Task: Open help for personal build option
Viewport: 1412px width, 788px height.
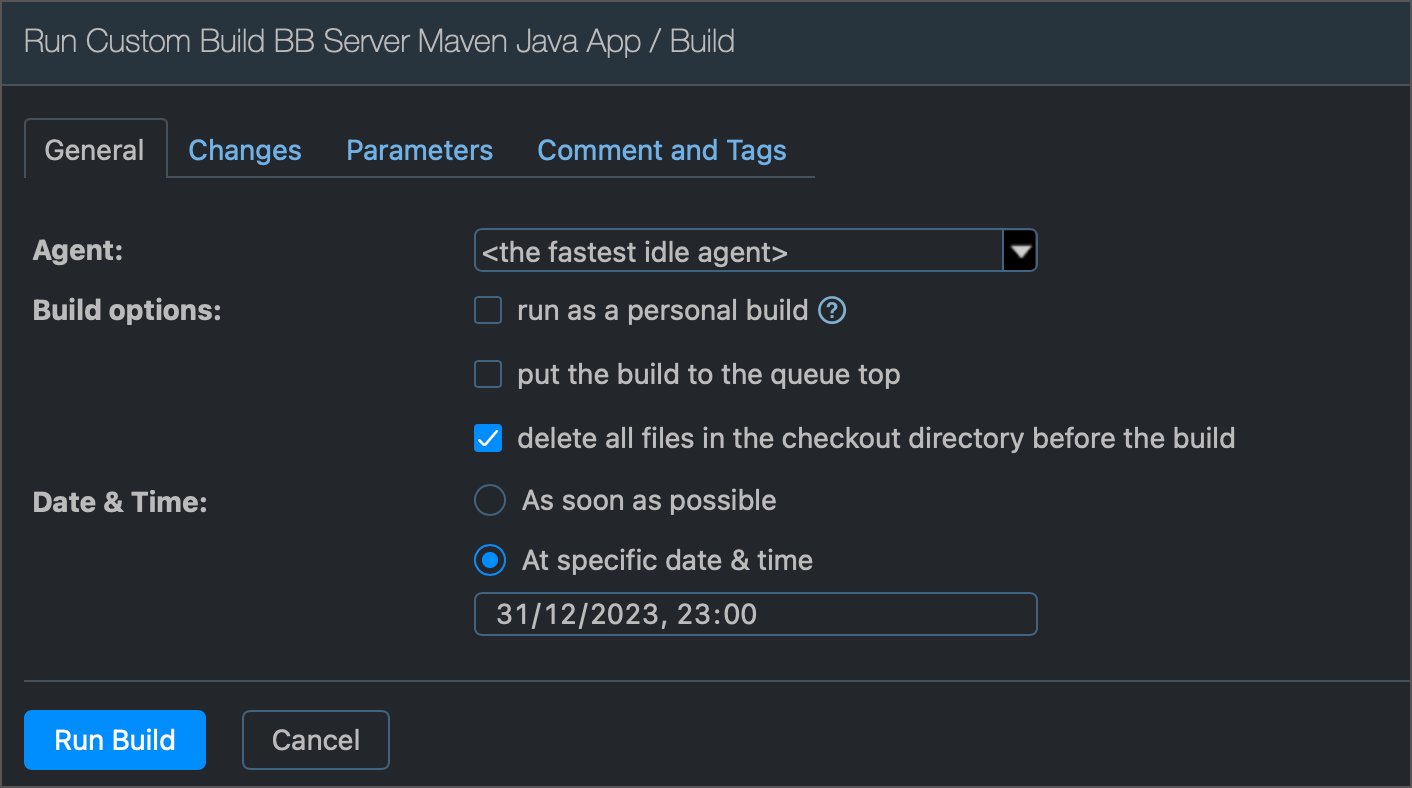Action: point(833,310)
